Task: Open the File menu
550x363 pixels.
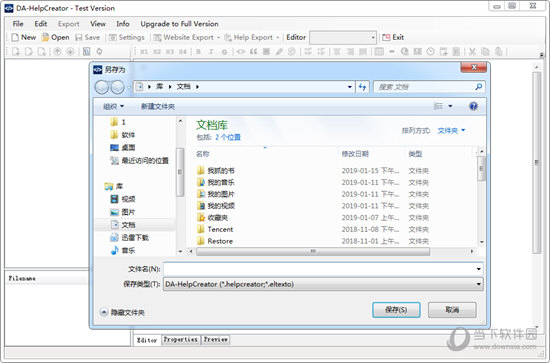Action: click(18, 24)
